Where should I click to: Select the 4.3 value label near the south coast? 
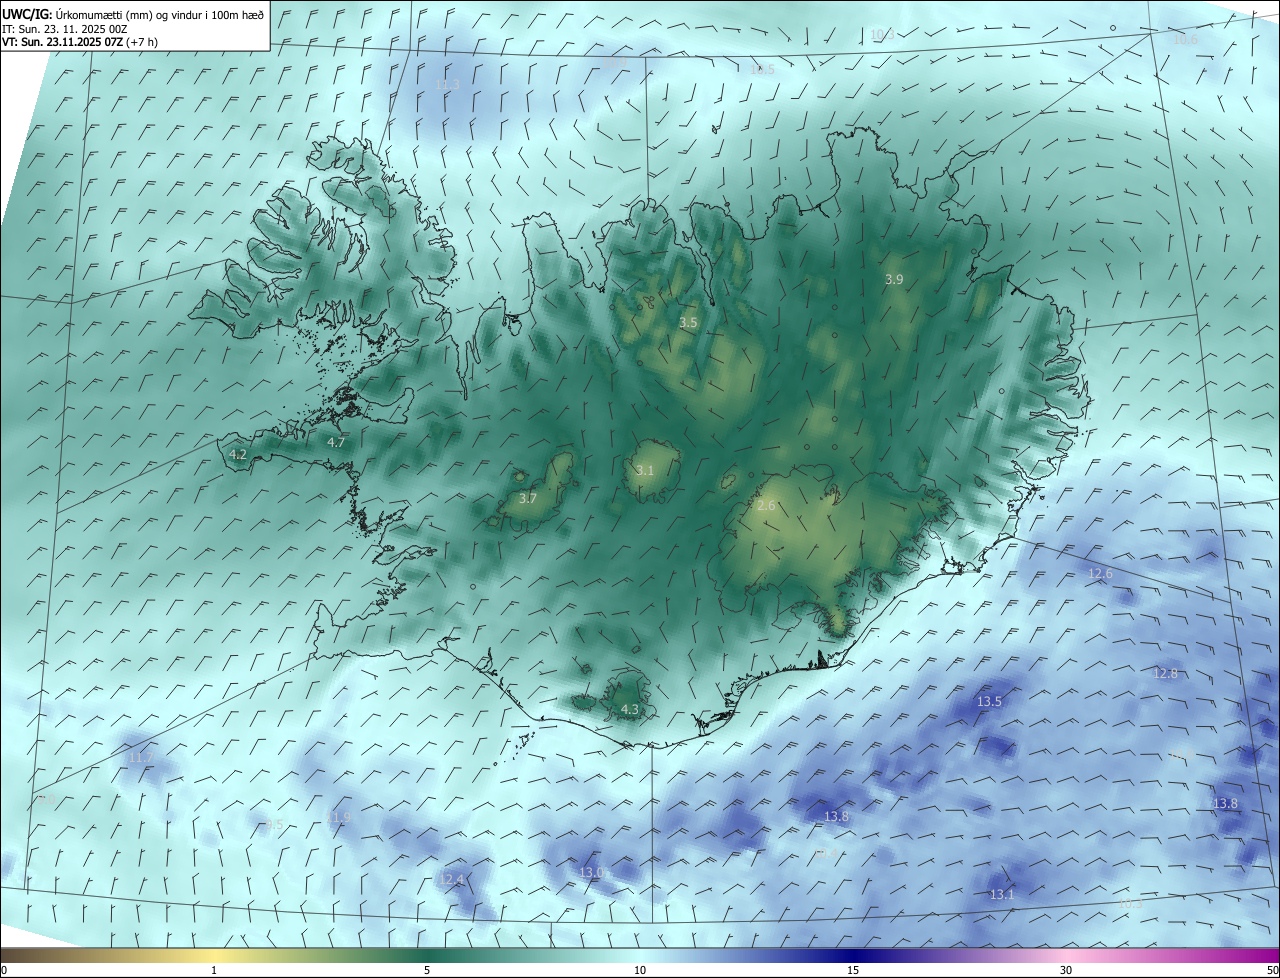tap(630, 710)
